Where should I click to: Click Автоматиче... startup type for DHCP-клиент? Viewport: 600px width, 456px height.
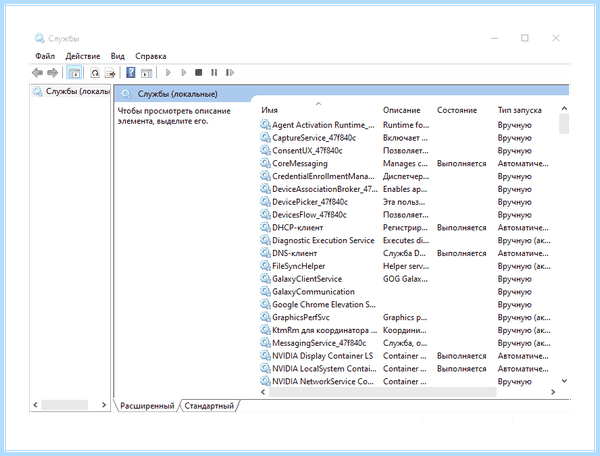click(x=523, y=228)
